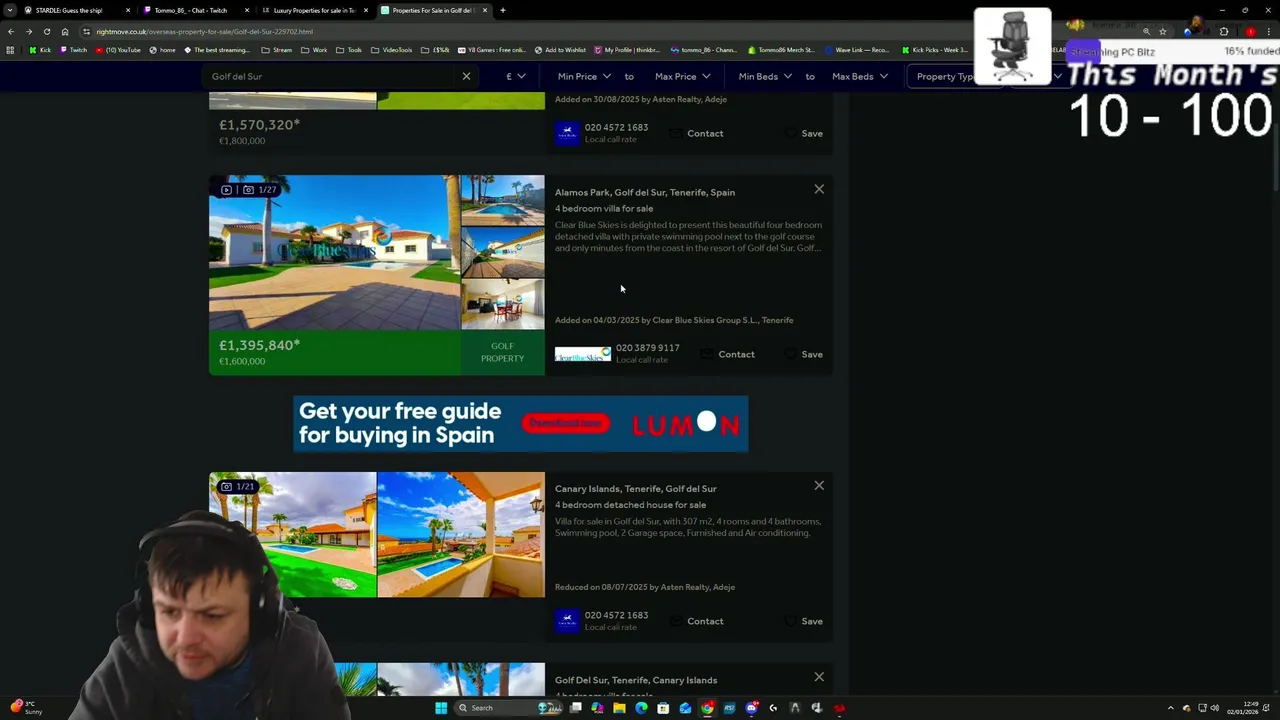Open Microsoft Edge from the taskbar

(641, 708)
